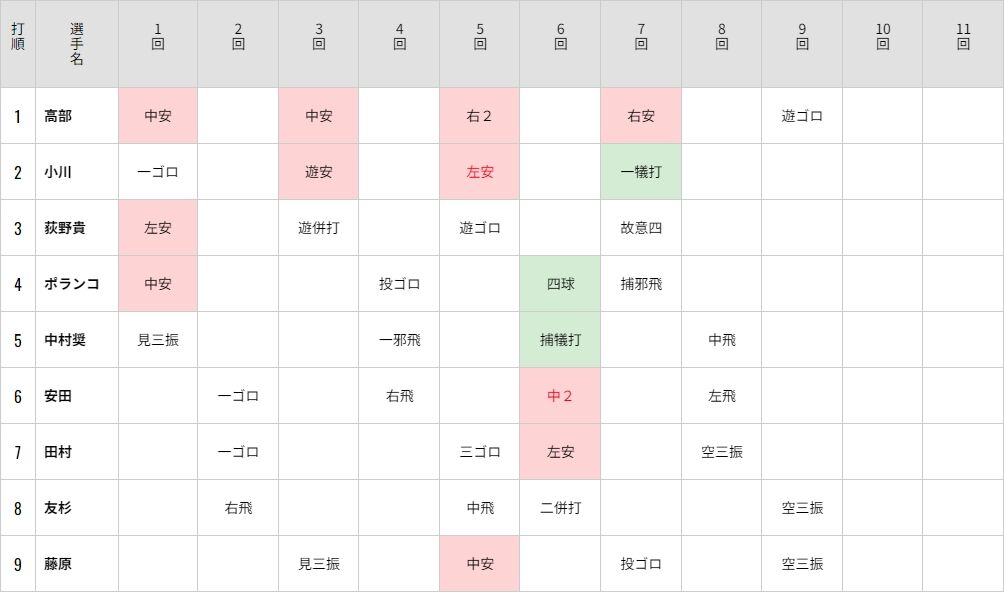The height and width of the screenshot is (592, 1004).
Task: Click 小川's red 左安 cell in 5回
Action: [480, 172]
